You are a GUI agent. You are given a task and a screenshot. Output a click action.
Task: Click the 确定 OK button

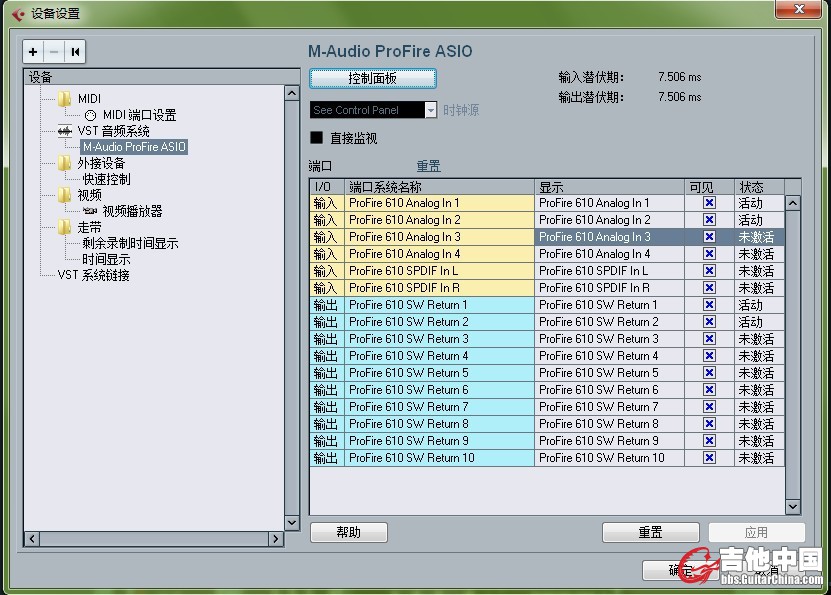680,570
